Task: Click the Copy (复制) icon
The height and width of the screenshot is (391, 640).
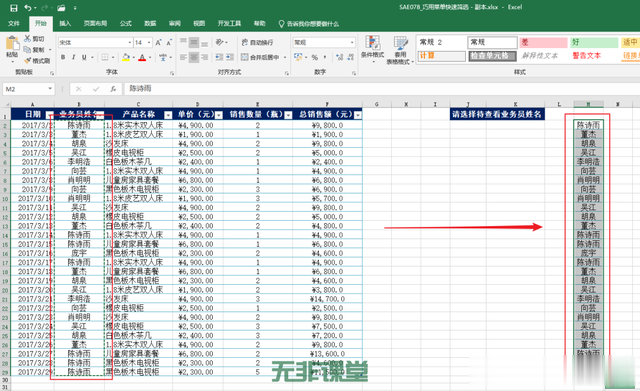Action: [x=27, y=49]
